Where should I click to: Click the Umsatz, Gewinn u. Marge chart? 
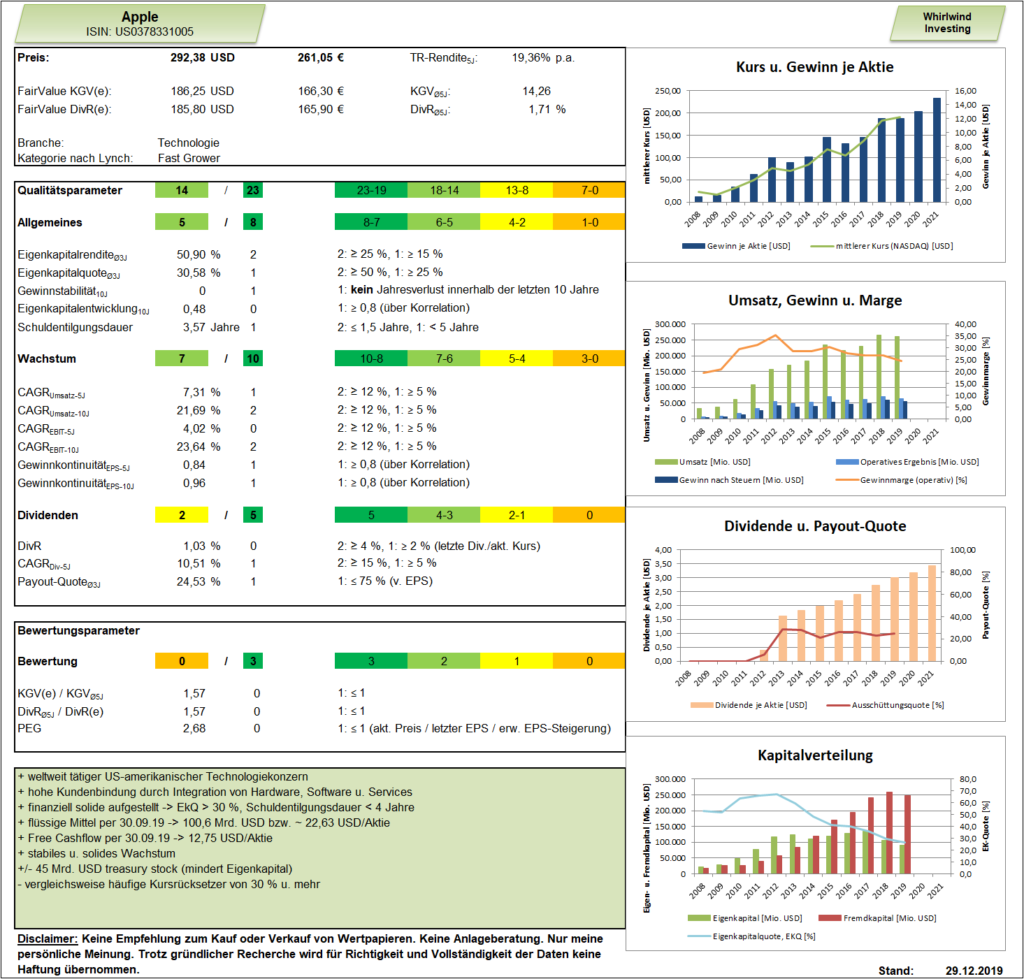coord(815,389)
